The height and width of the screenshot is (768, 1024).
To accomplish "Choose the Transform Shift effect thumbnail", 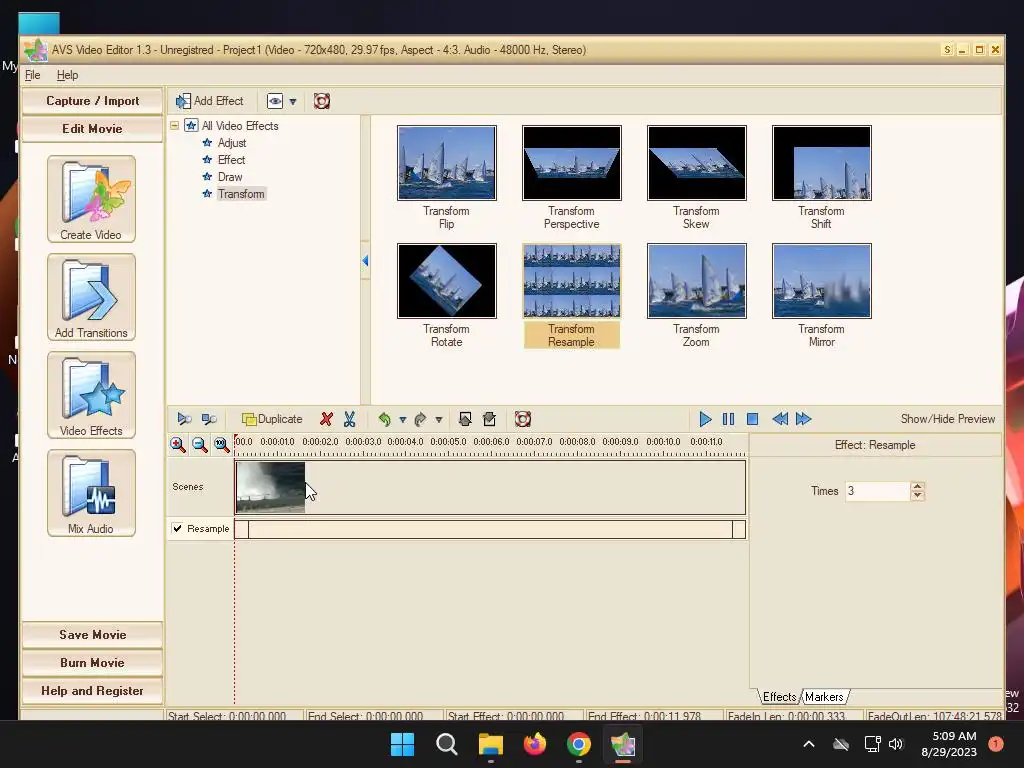I will tap(822, 163).
